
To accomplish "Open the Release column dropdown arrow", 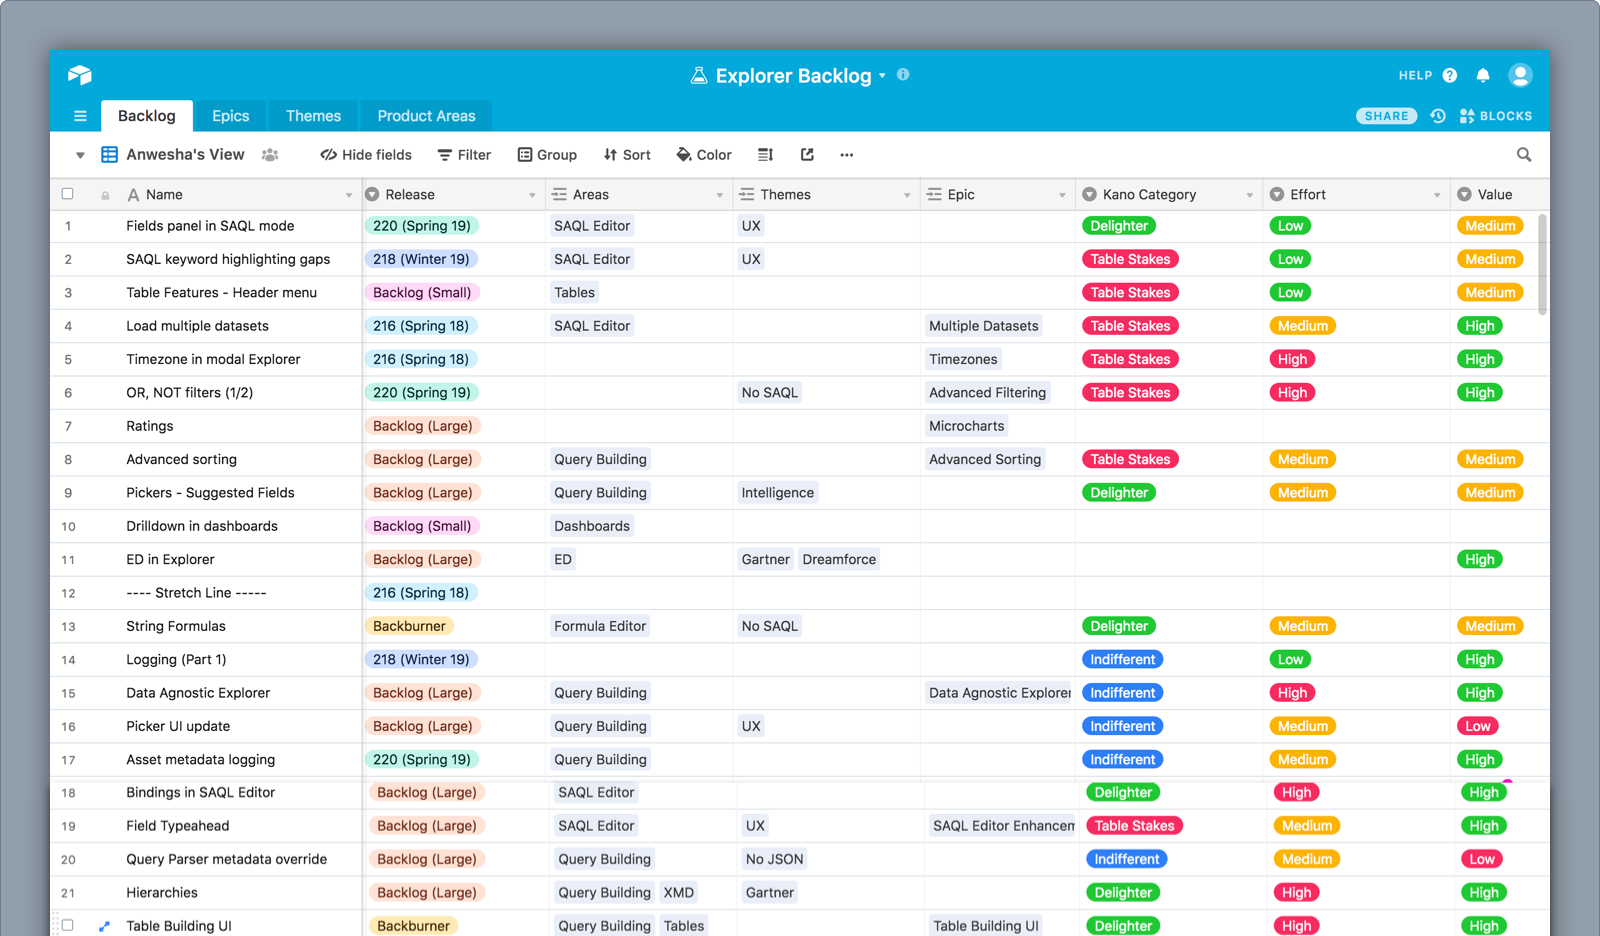I will coord(532,195).
